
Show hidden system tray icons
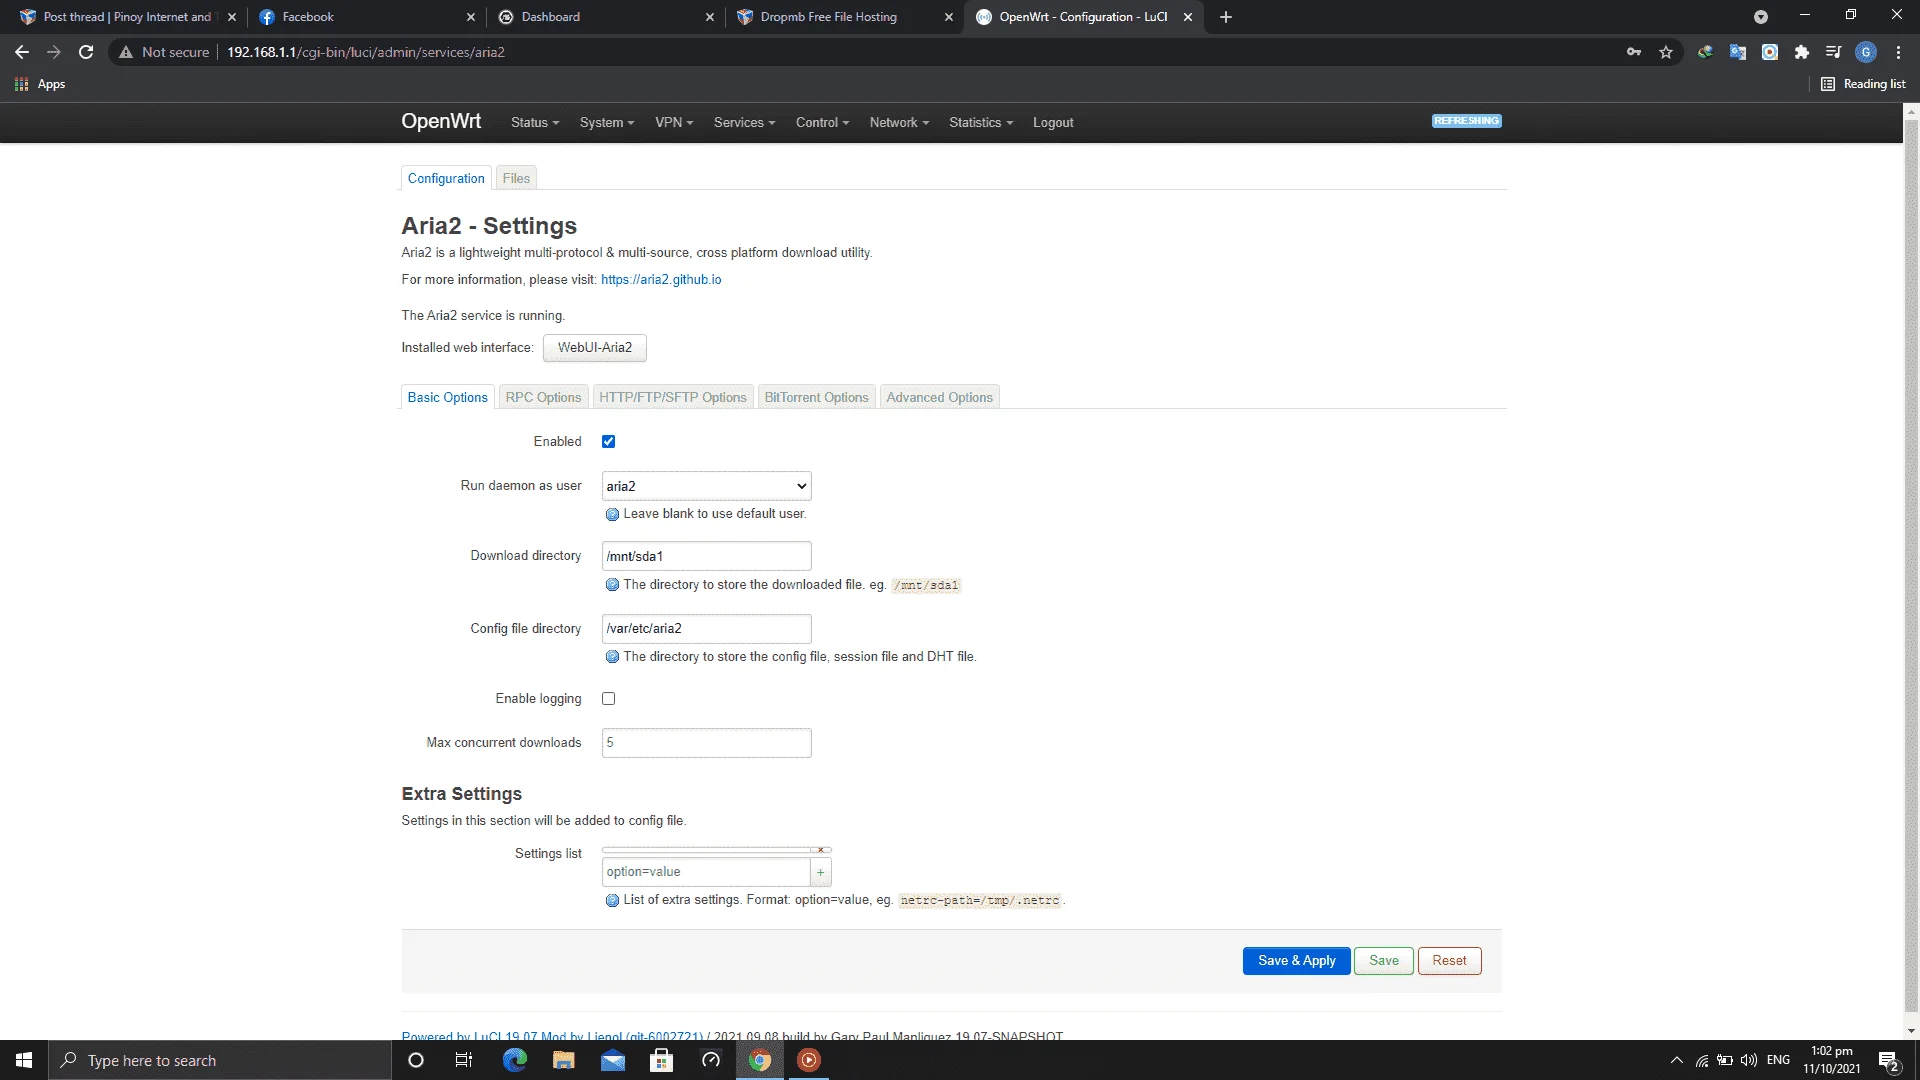(x=1677, y=1060)
